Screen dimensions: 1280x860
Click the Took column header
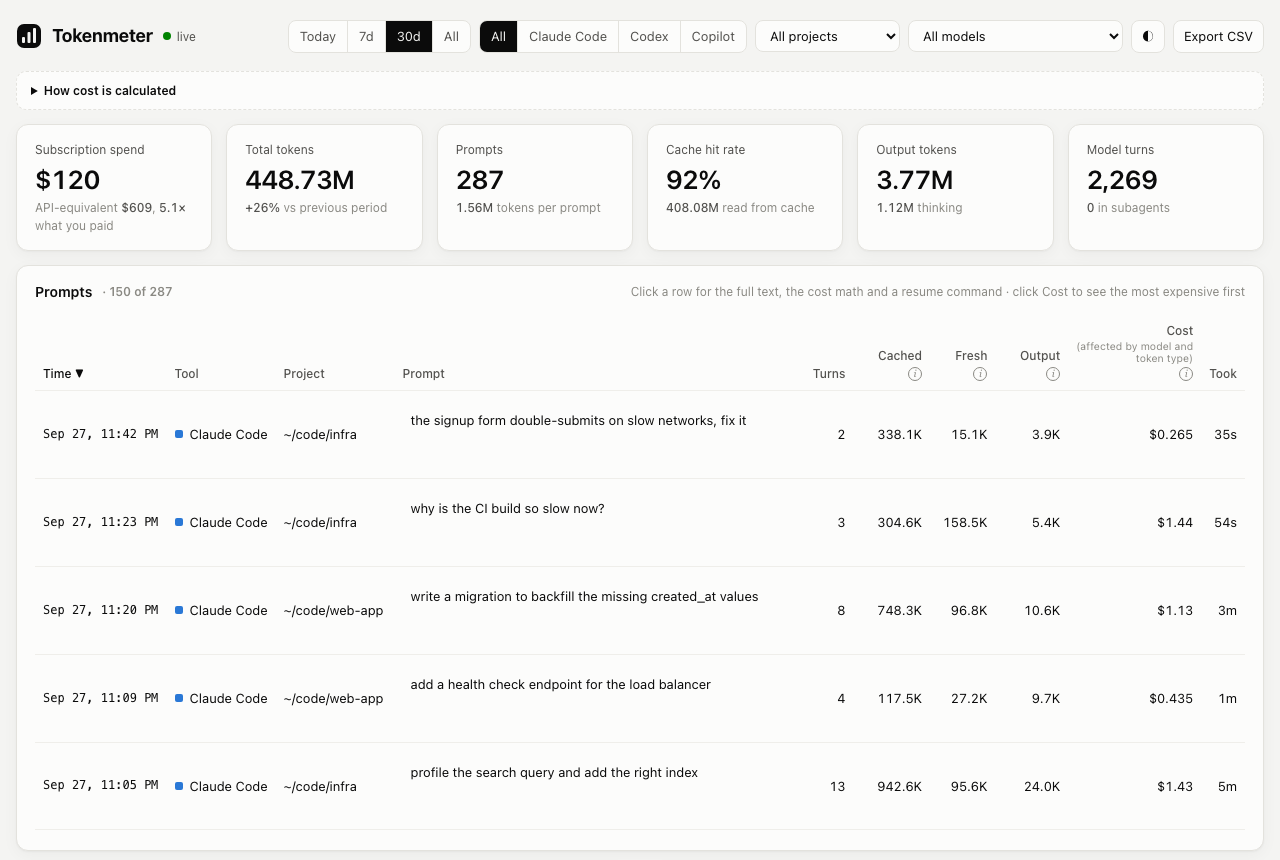[x=1223, y=373]
